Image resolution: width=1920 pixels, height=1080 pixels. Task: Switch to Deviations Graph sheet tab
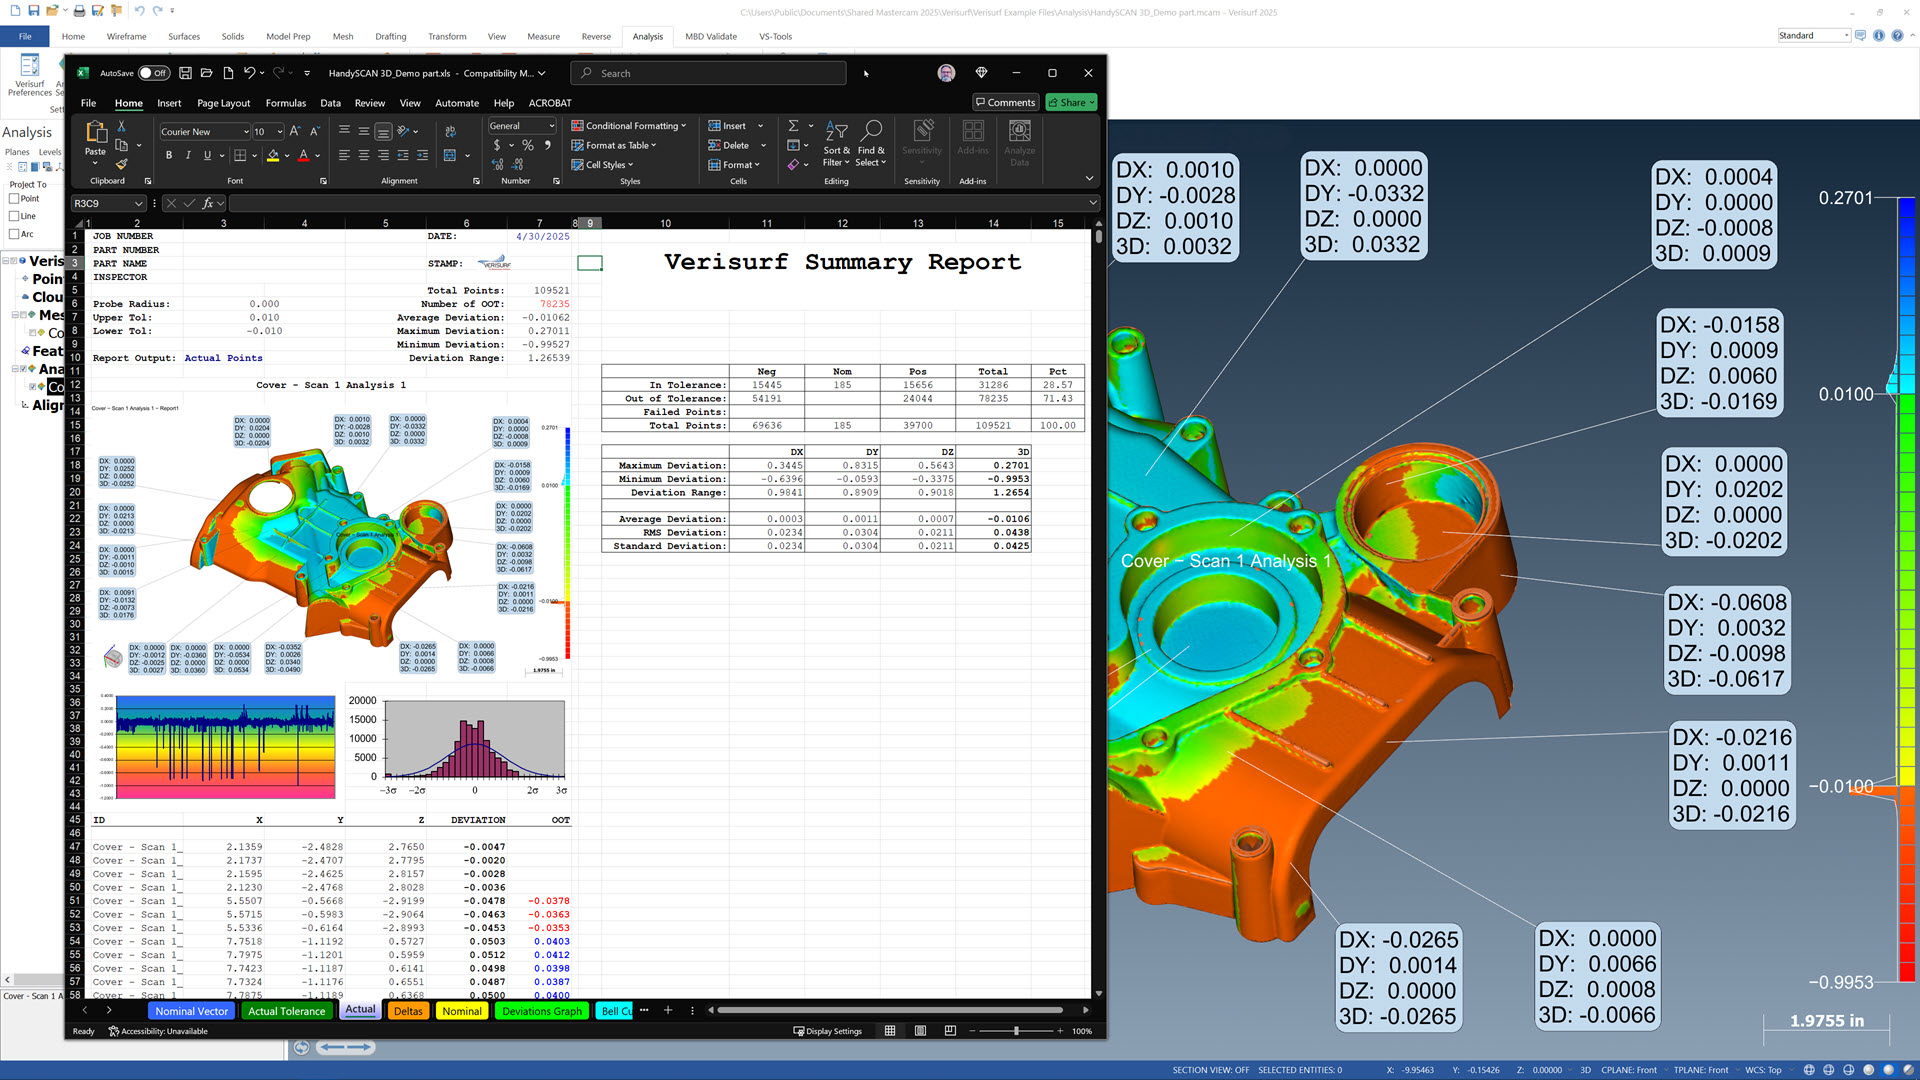542,1011
